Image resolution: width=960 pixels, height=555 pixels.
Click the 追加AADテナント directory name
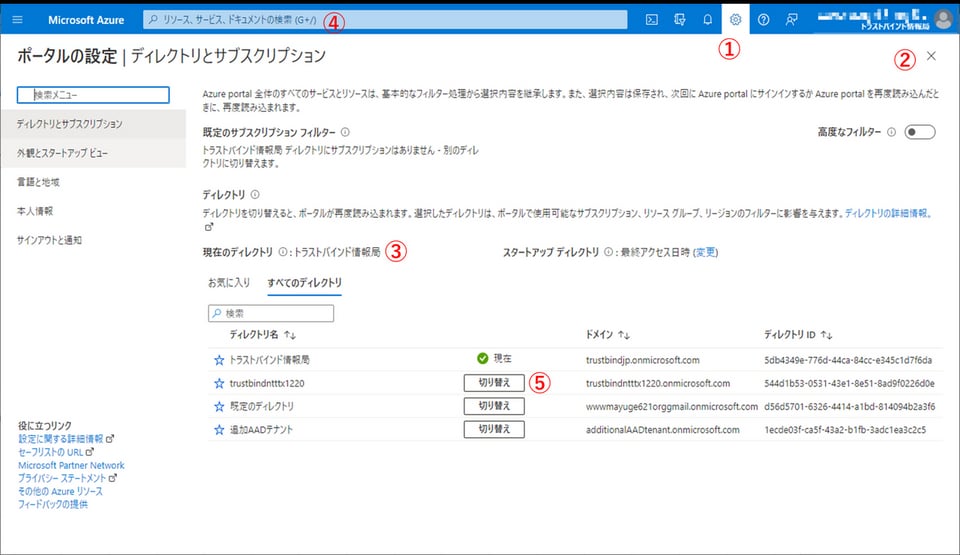tap(261, 430)
